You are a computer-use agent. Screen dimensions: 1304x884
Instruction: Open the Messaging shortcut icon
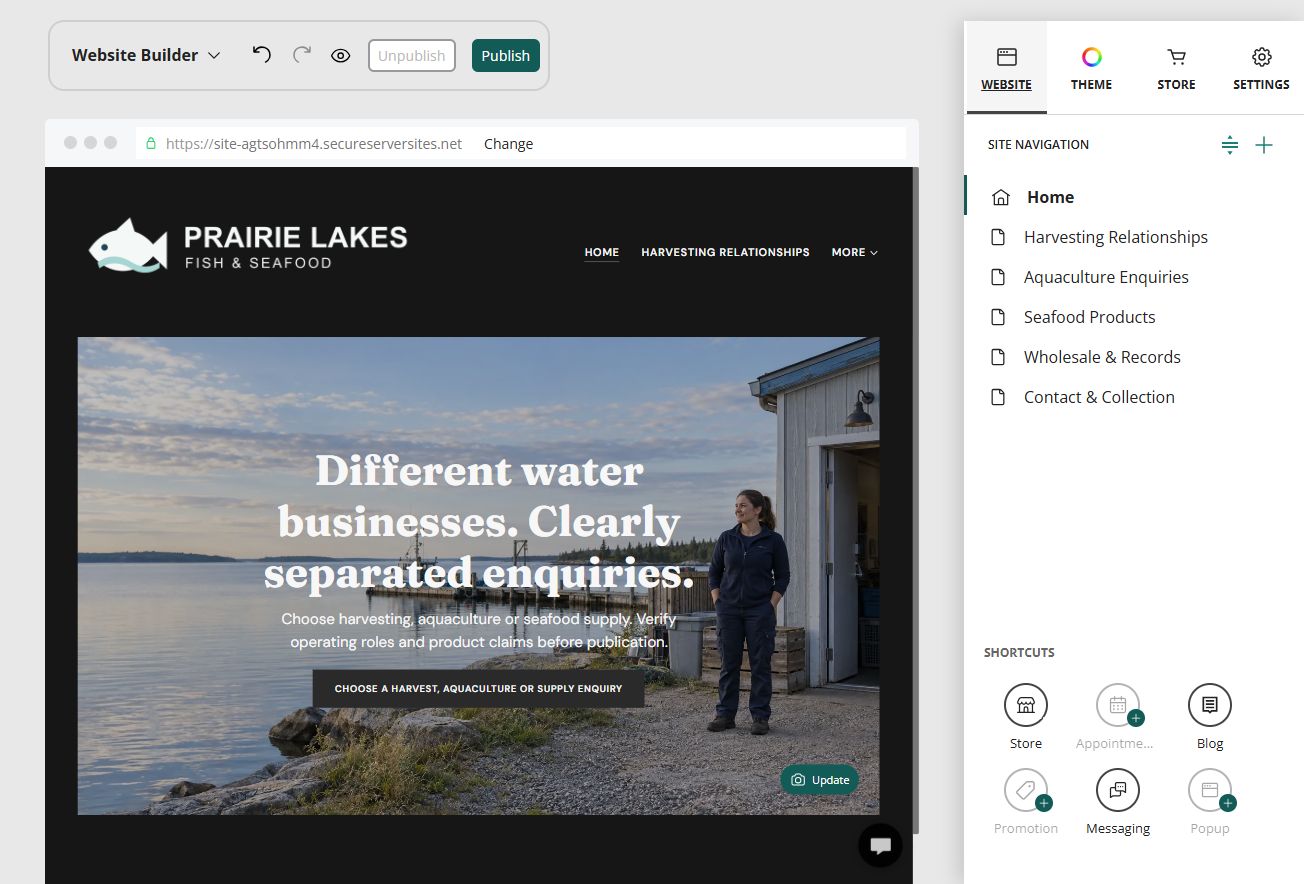click(x=1118, y=790)
